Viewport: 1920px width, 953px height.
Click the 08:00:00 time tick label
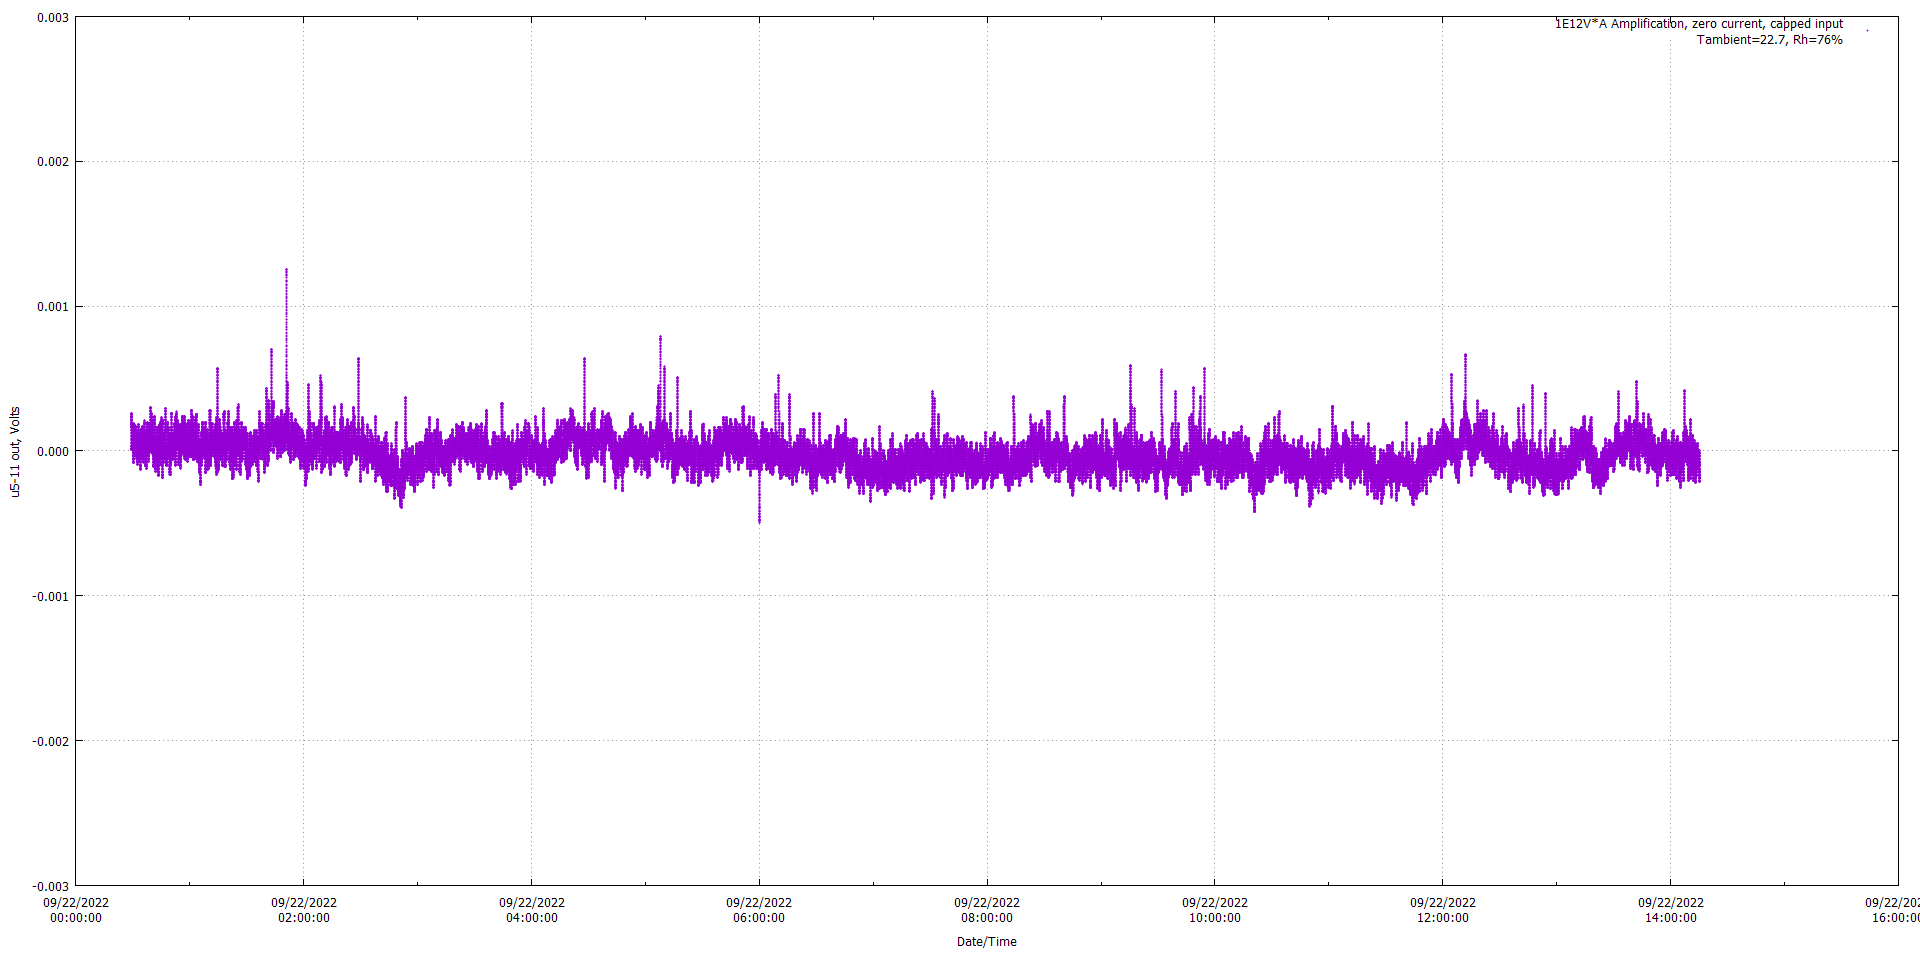(987, 918)
